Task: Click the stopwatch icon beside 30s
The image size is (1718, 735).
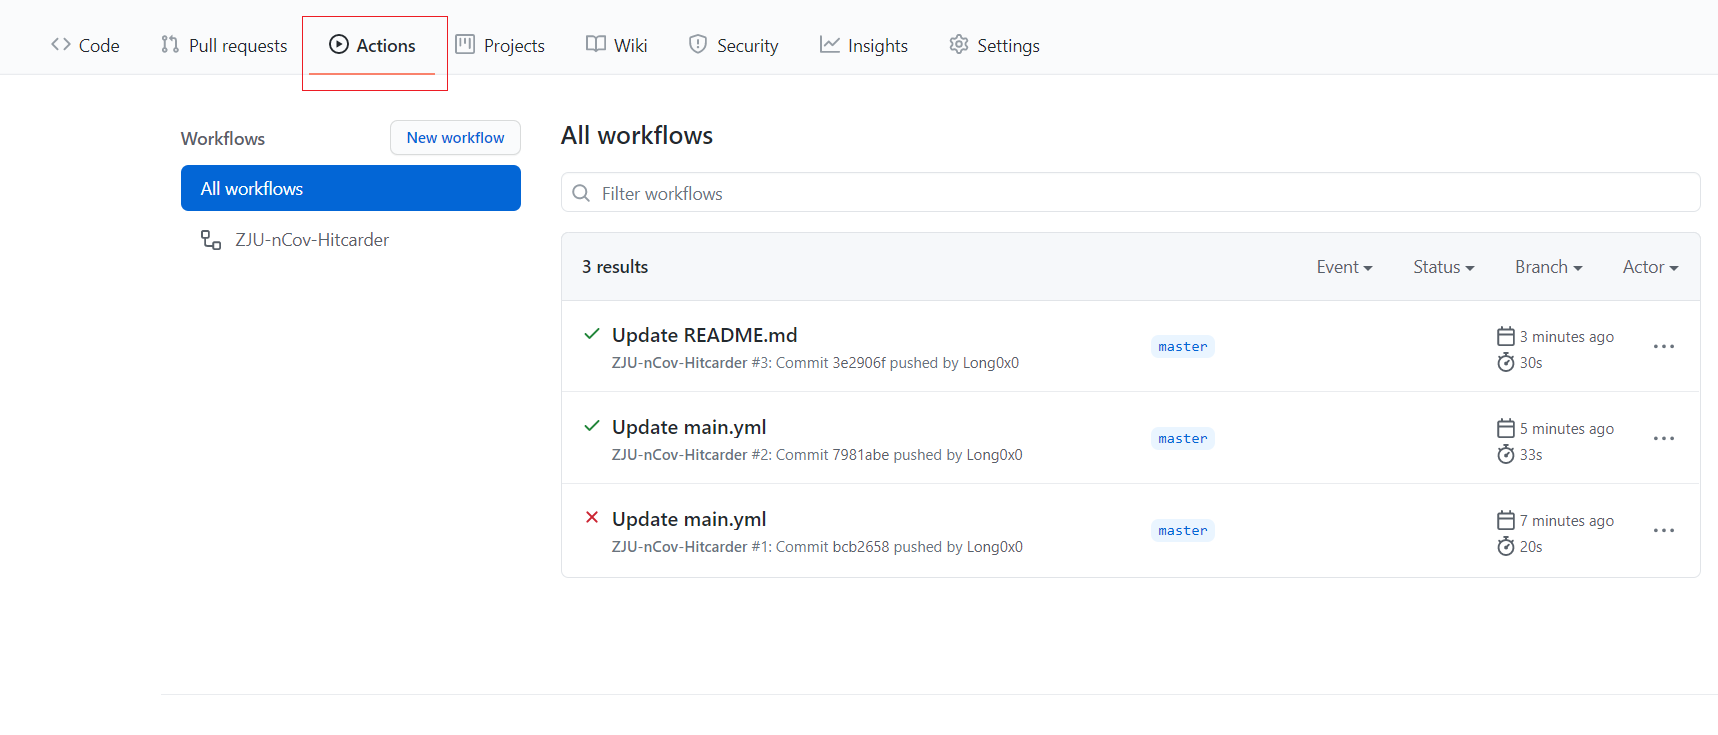Action: (1506, 362)
